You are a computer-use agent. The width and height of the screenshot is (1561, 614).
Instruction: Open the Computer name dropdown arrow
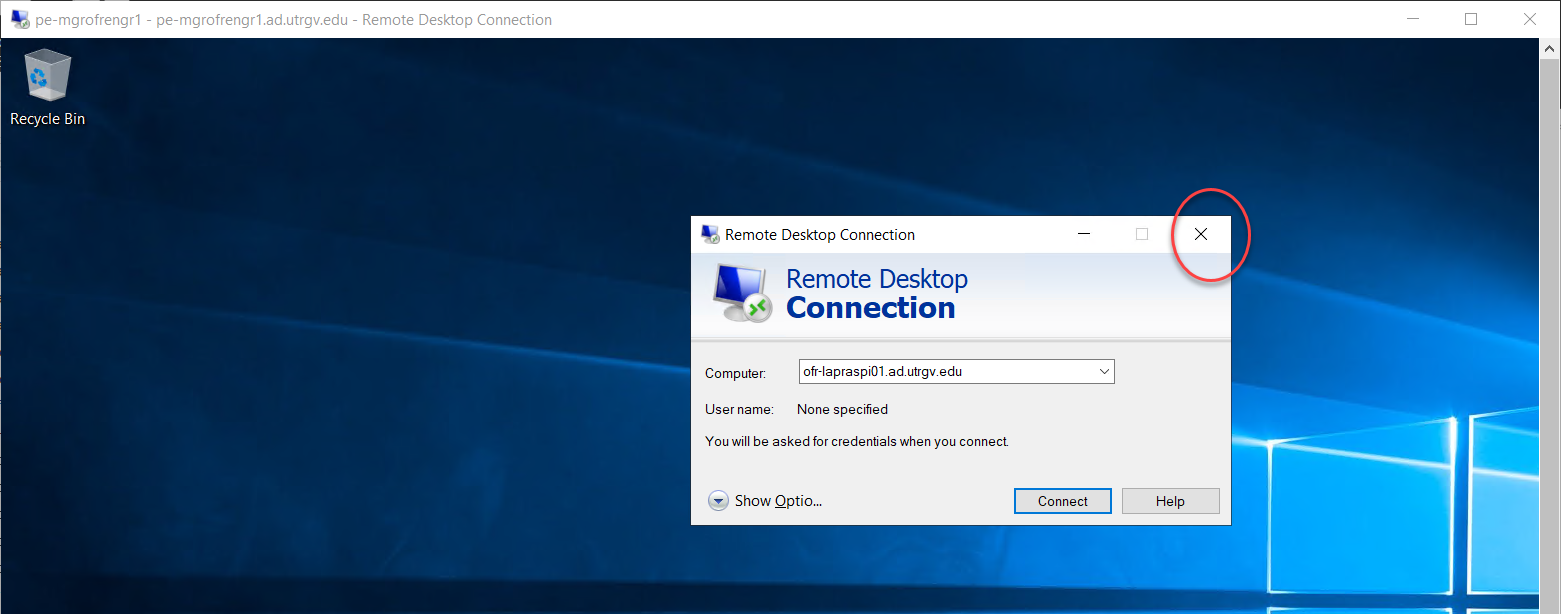tap(1104, 372)
